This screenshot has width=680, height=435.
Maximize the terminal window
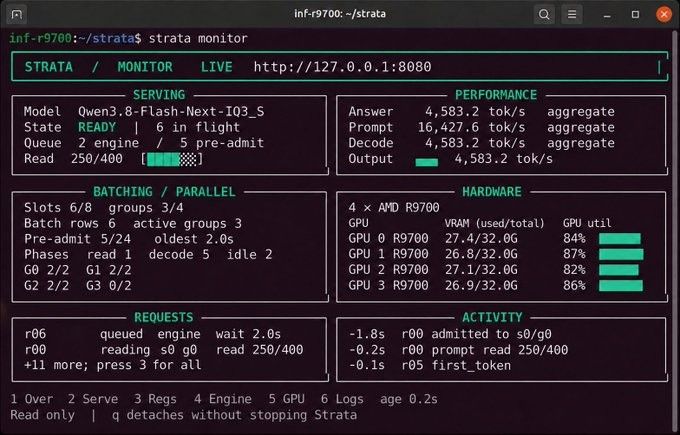pos(635,14)
